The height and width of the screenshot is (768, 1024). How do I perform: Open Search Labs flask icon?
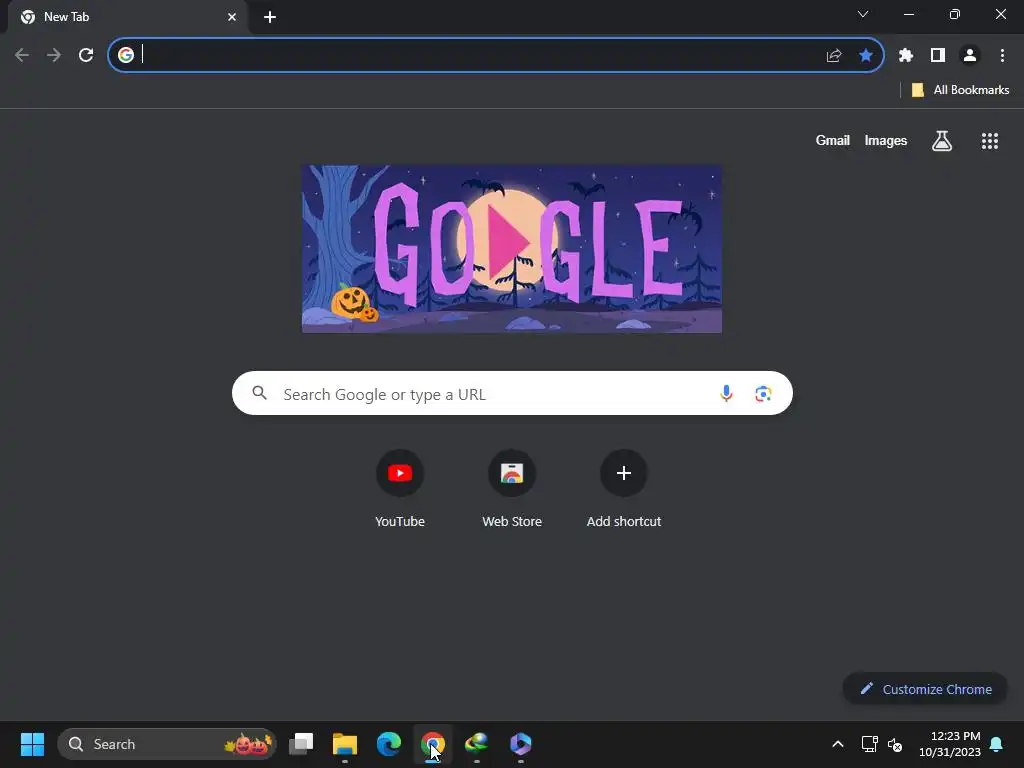pyautogui.click(x=942, y=140)
